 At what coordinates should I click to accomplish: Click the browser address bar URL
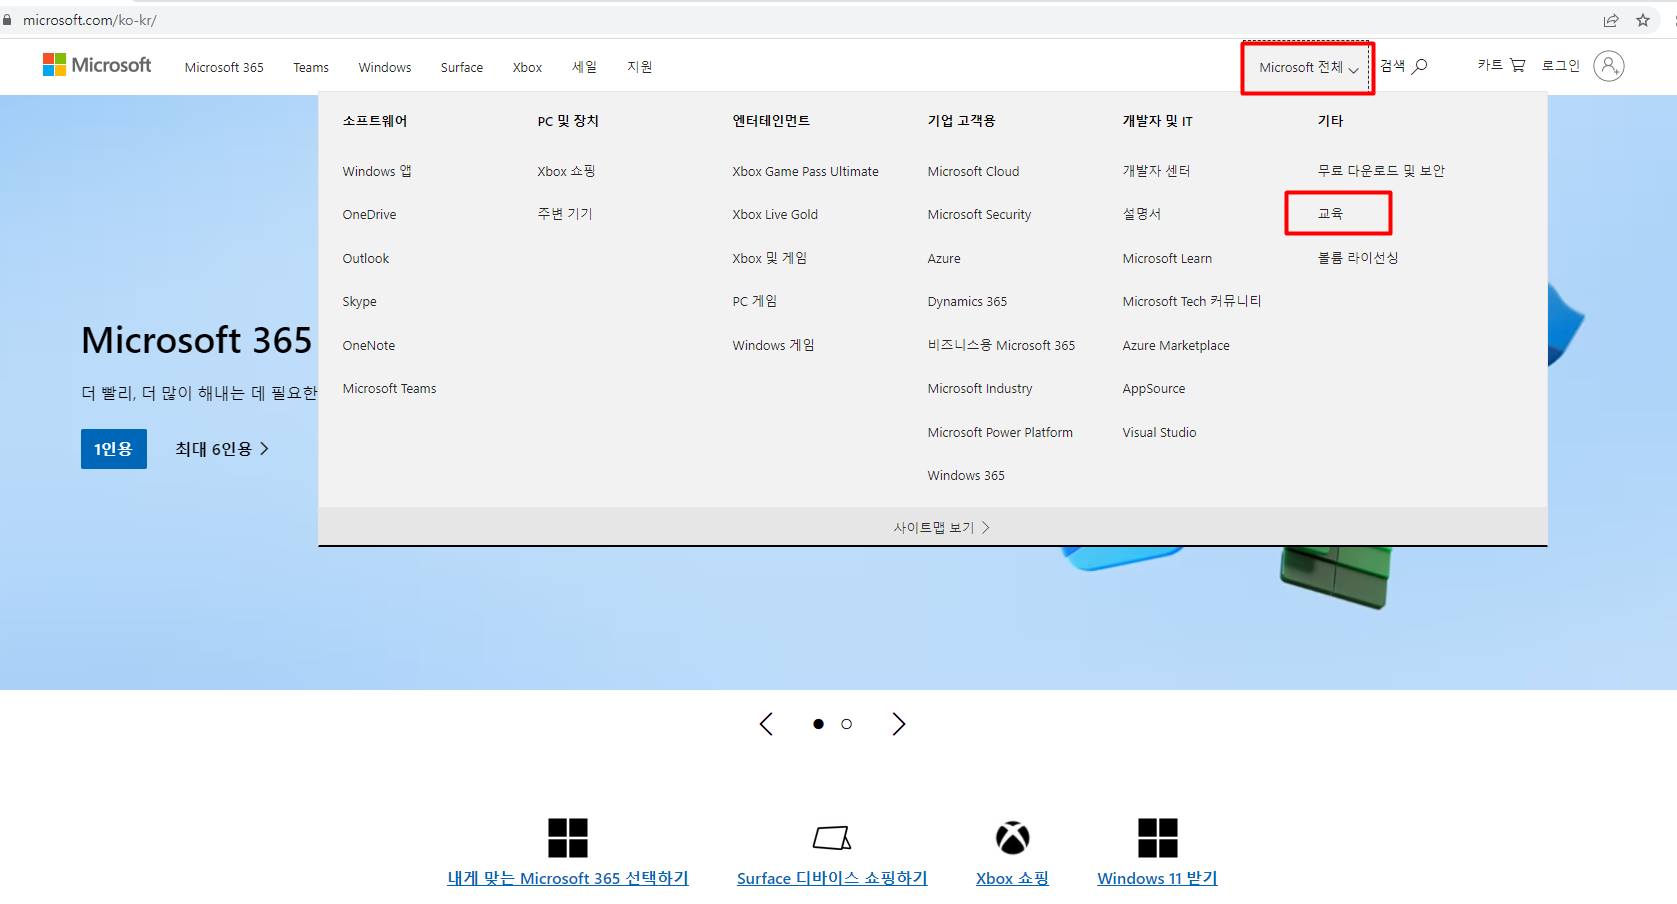tap(90, 20)
